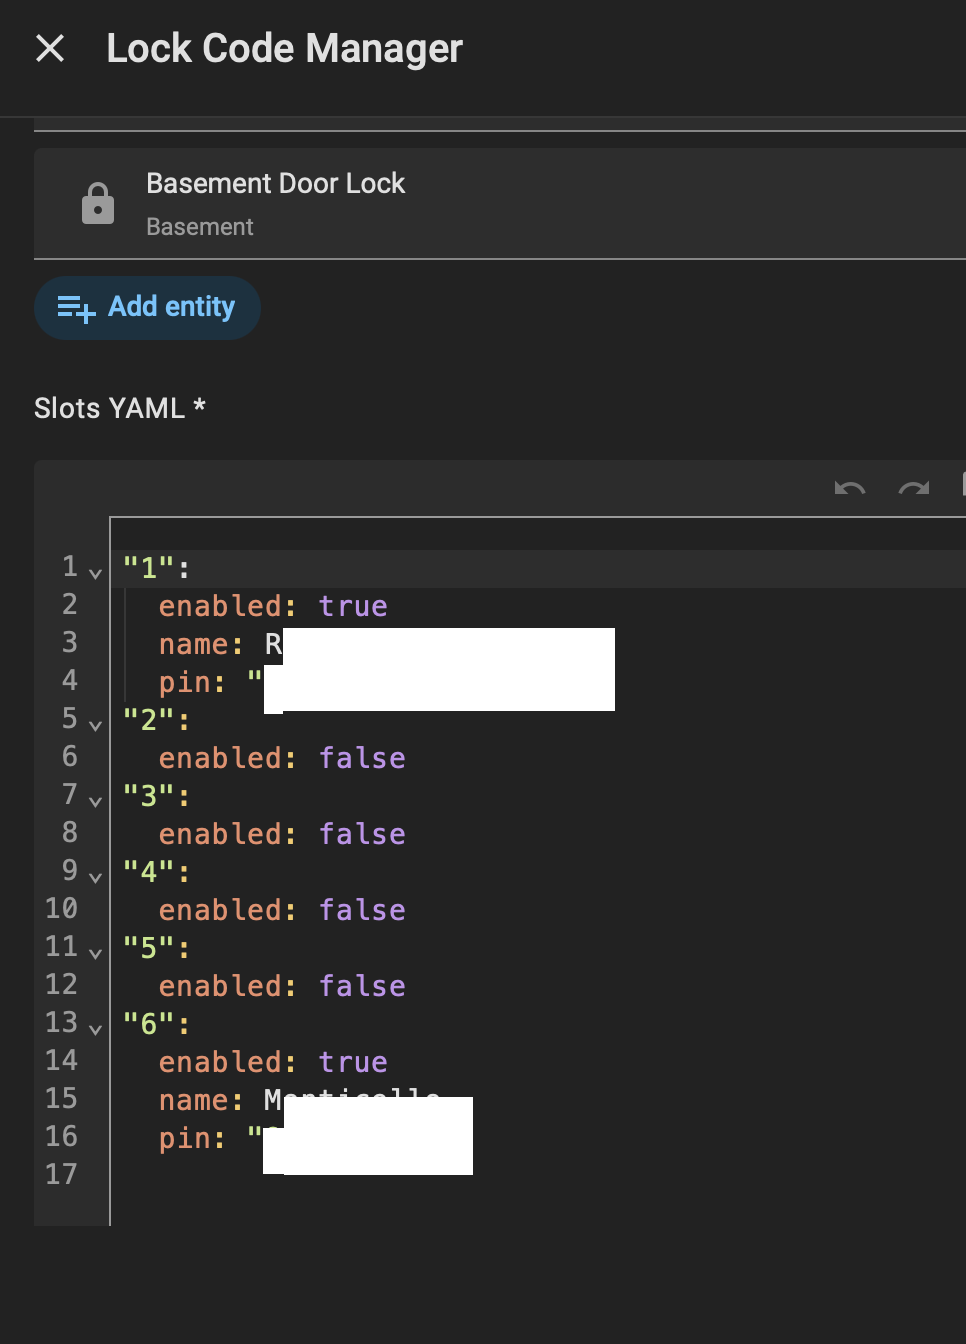Click the Add entity button

(x=148, y=307)
